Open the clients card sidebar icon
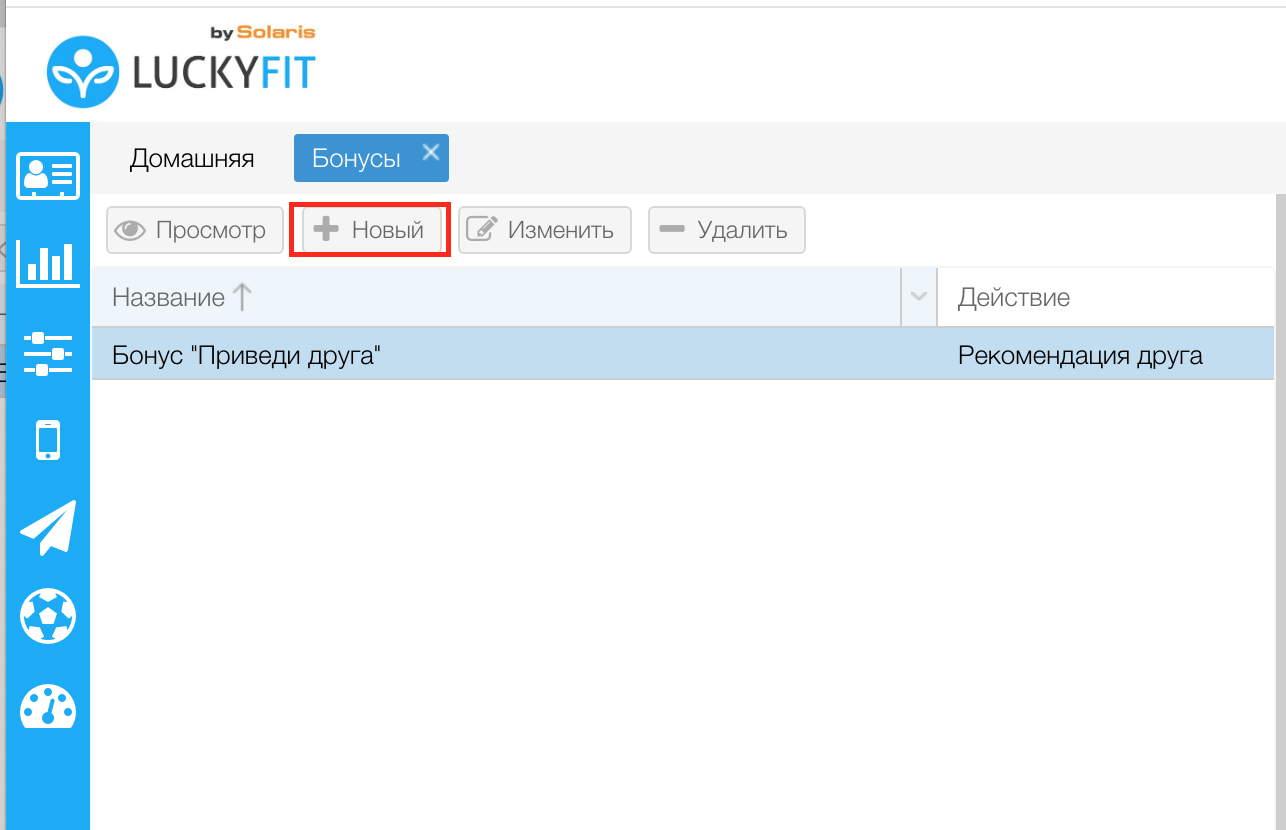1286x830 pixels. point(48,177)
